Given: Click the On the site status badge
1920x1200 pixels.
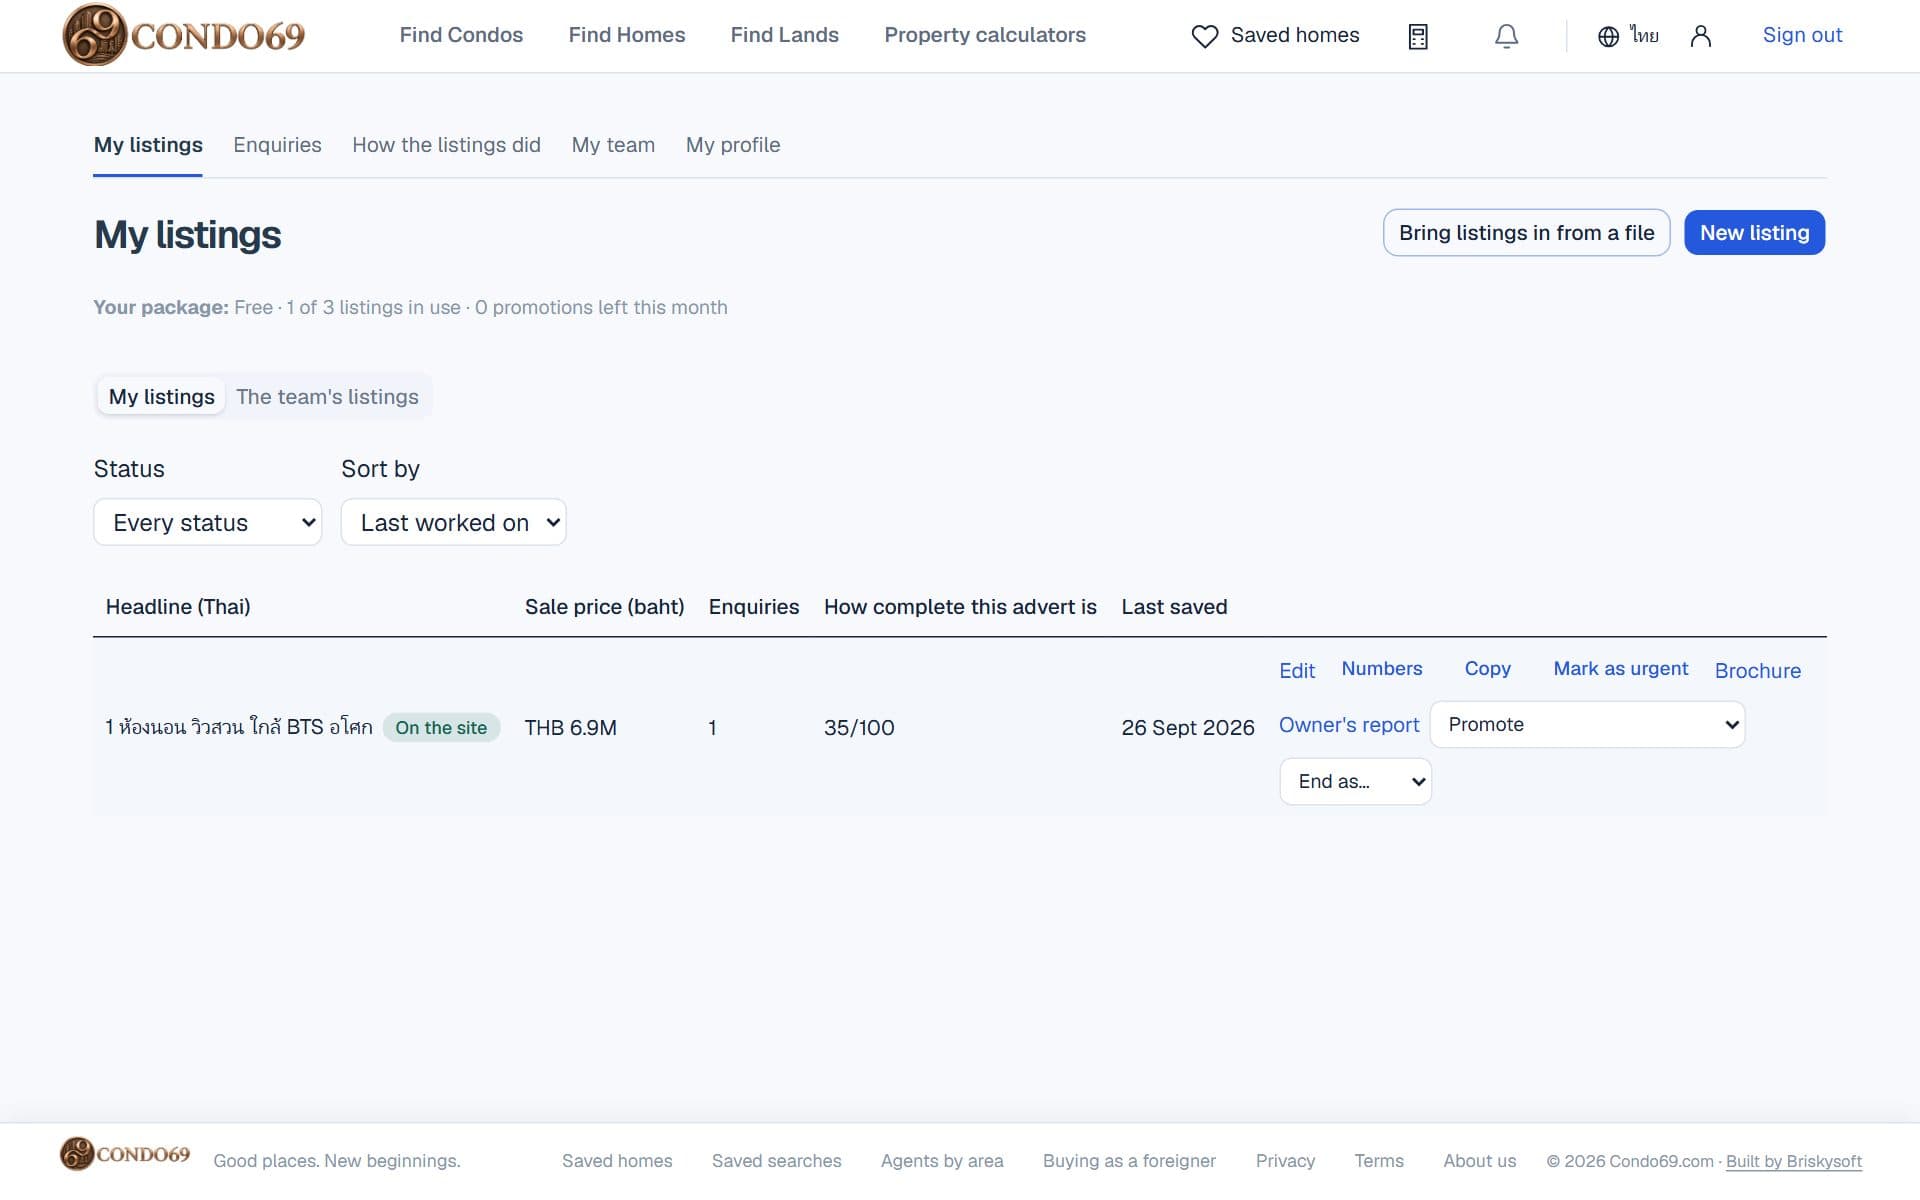Looking at the screenshot, I should coord(441,728).
